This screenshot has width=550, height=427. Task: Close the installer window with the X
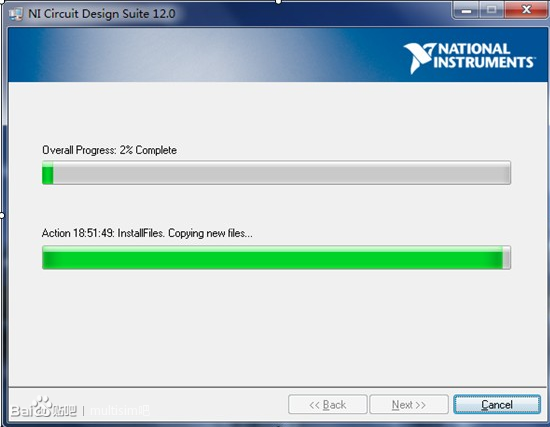[526, 10]
